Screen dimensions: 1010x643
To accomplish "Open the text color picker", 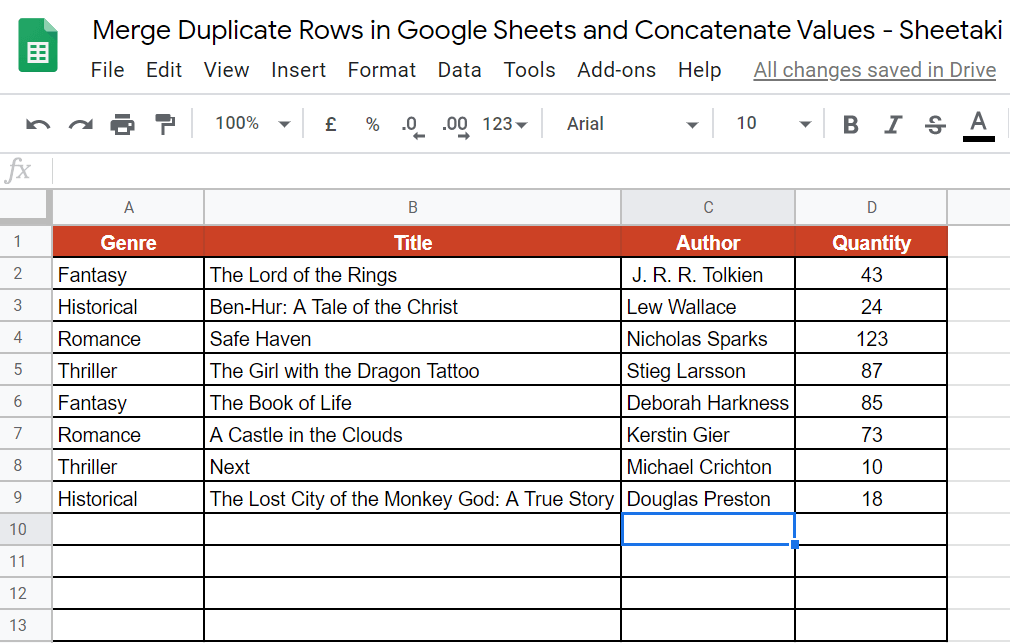I will click(978, 125).
